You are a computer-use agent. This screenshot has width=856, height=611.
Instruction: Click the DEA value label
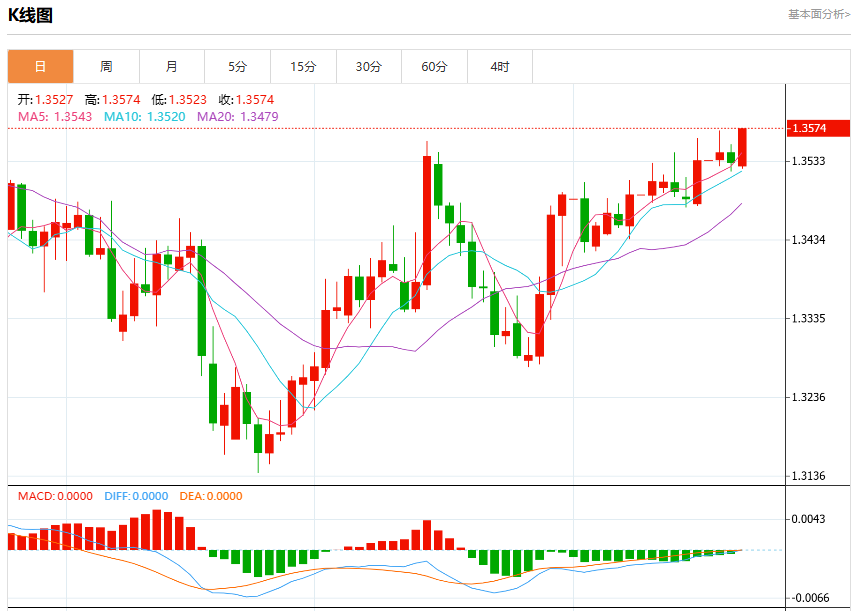click(x=211, y=496)
